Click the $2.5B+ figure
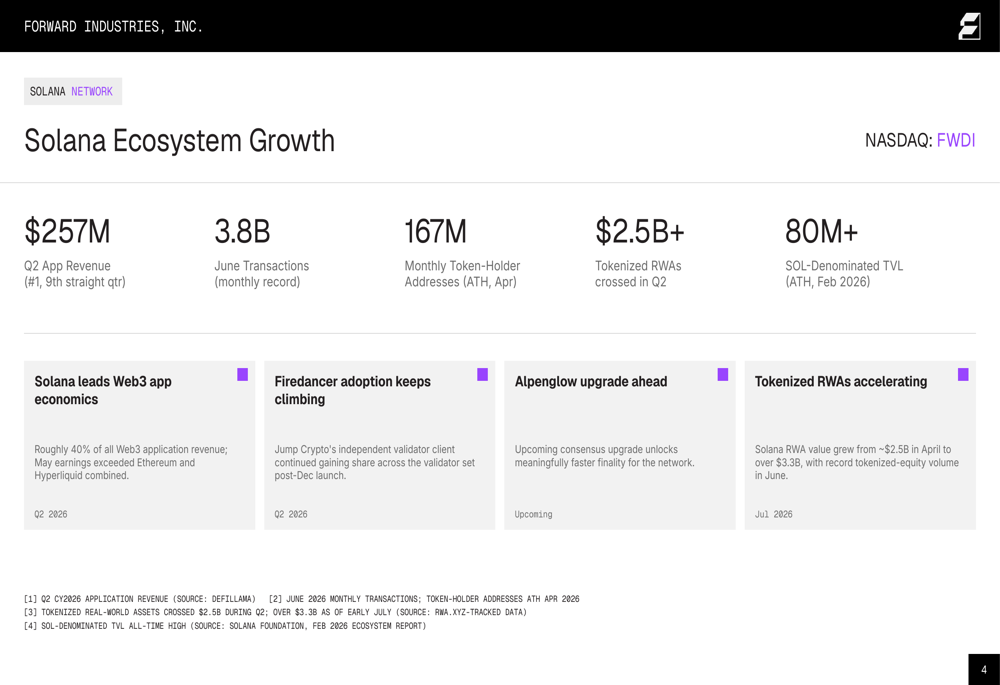This screenshot has height=685, width=1000. tap(640, 231)
